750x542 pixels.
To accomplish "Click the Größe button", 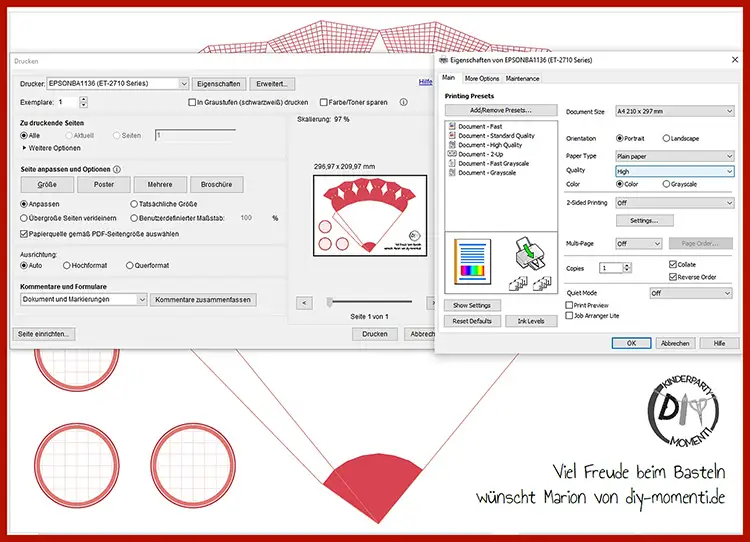I will click(47, 185).
